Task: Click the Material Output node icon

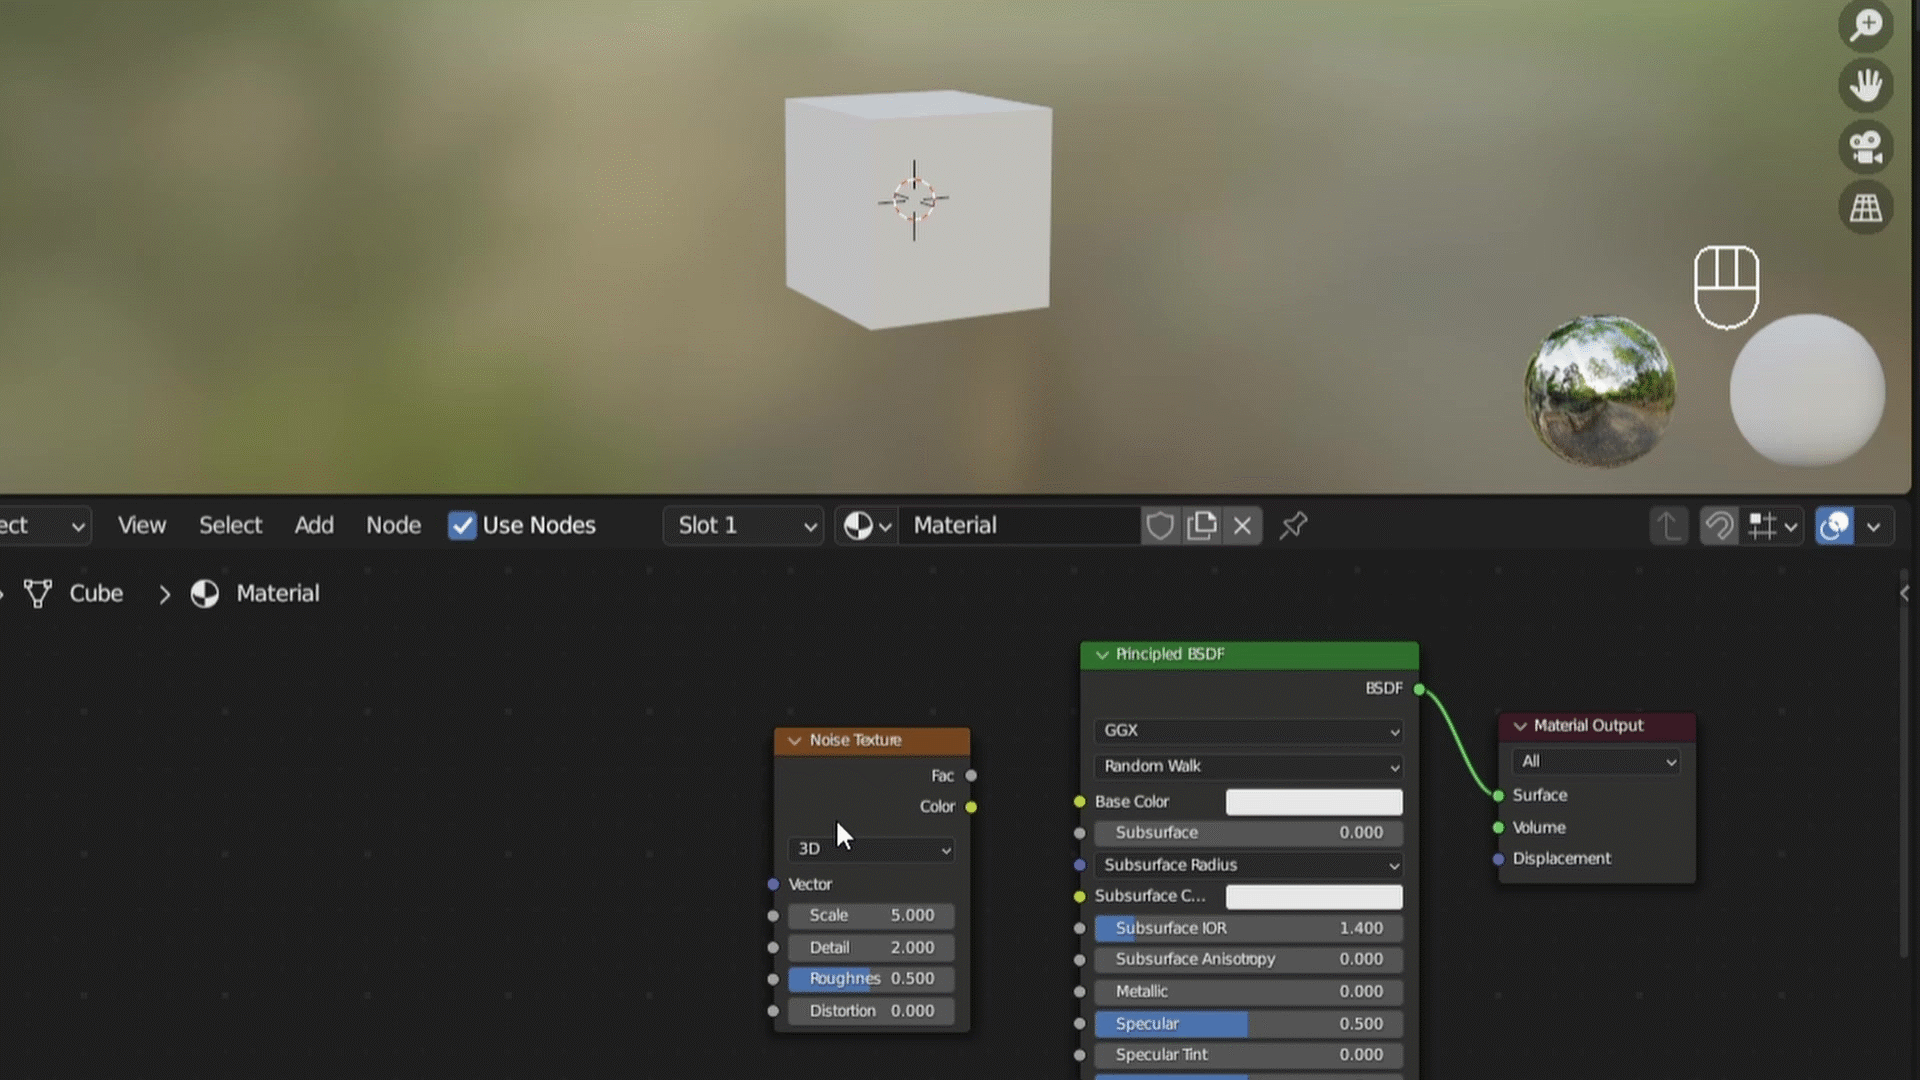Action: (x=1519, y=725)
